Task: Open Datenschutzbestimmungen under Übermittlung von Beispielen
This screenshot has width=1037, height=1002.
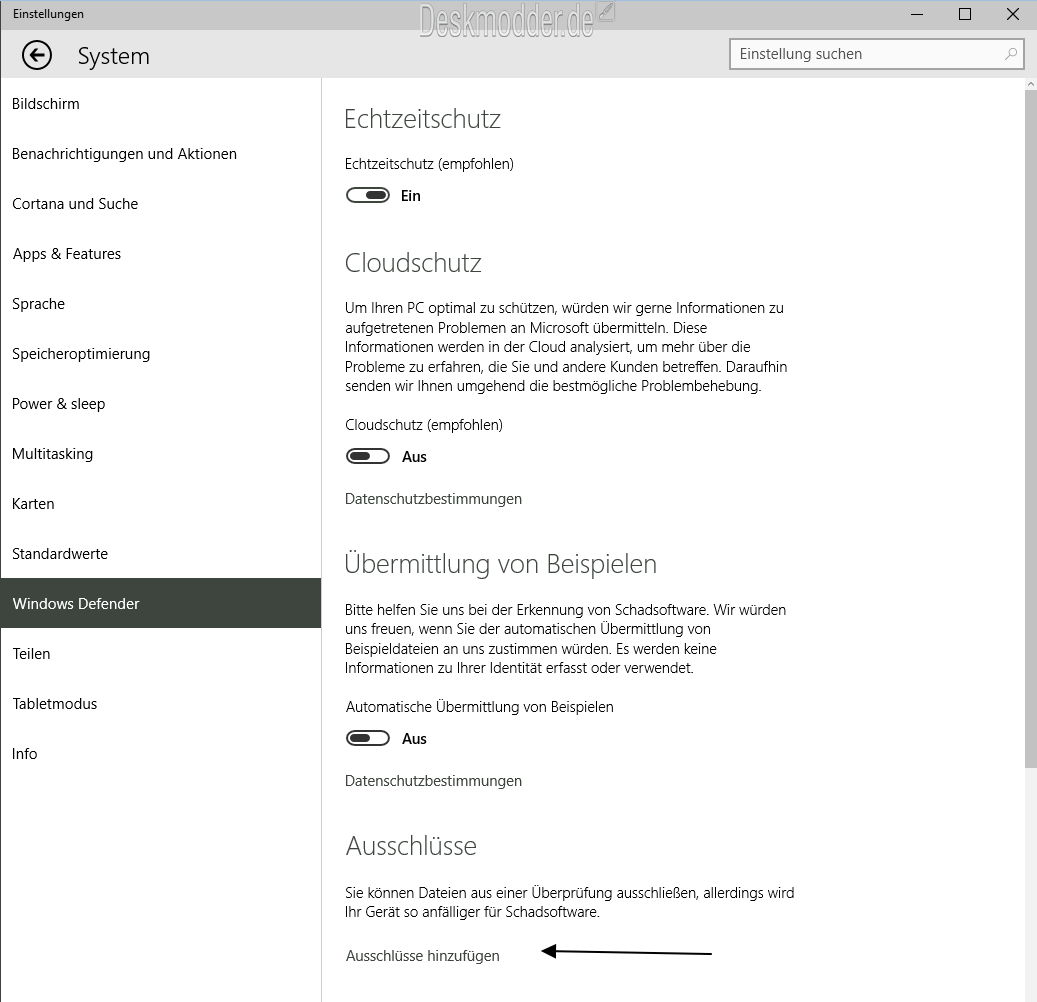Action: [433, 781]
